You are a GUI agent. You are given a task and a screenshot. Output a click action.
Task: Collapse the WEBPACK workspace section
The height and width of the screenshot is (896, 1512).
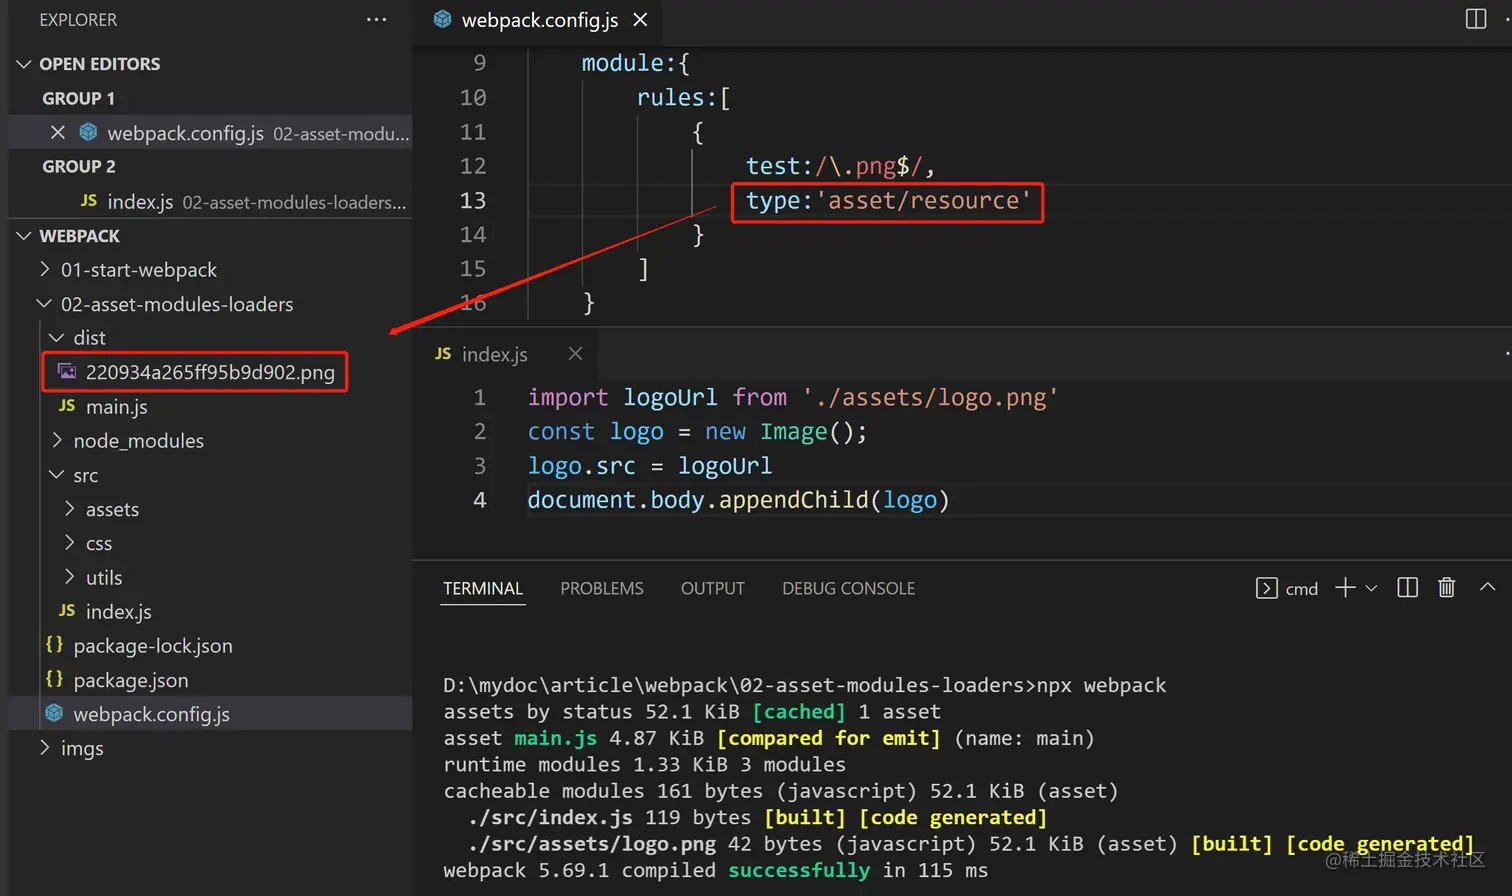tap(24, 236)
